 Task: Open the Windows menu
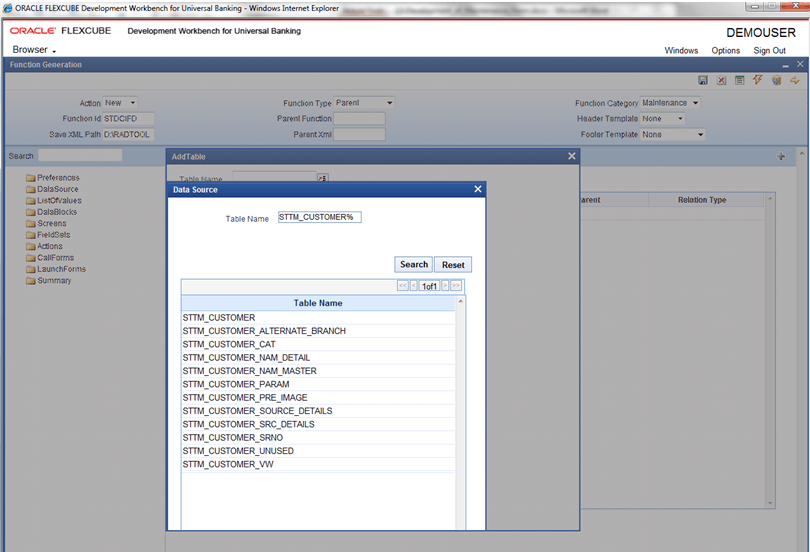pyautogui.click(x=681, y=51)
